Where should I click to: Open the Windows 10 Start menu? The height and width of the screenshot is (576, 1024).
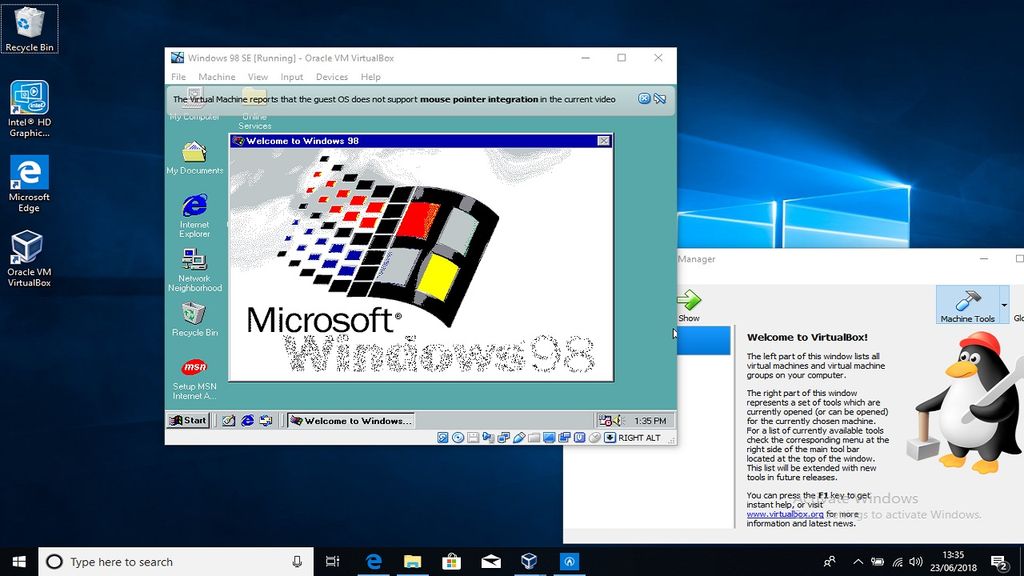point(19,562)
